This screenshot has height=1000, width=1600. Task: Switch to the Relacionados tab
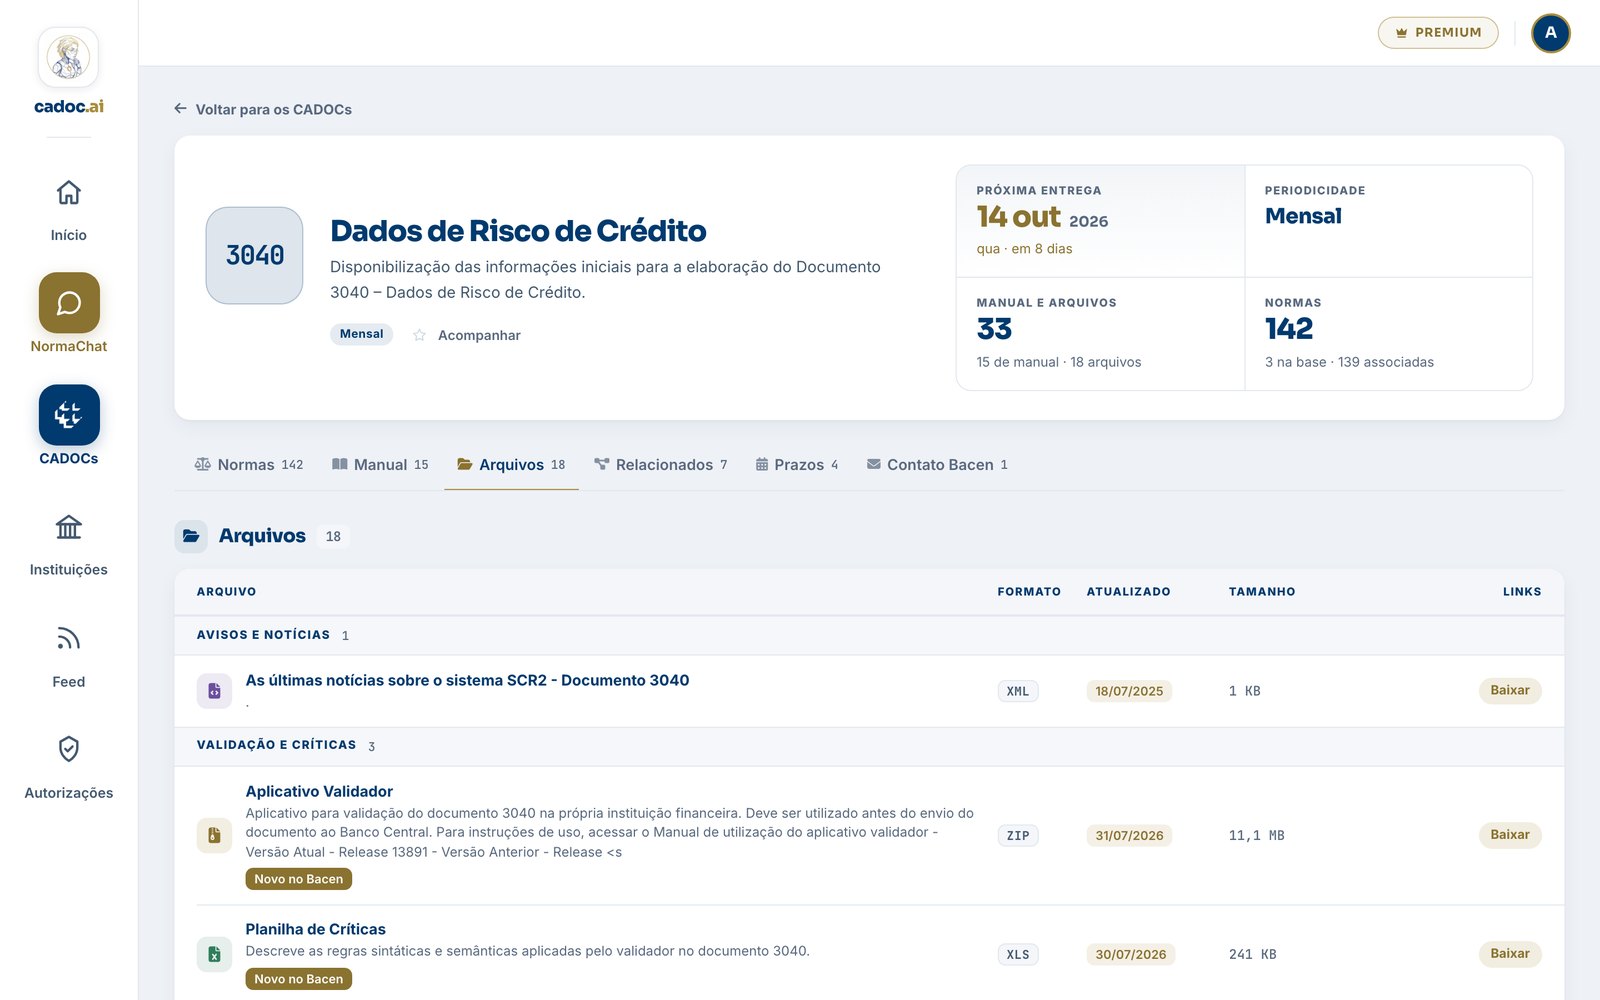click(x=661, y=465)
